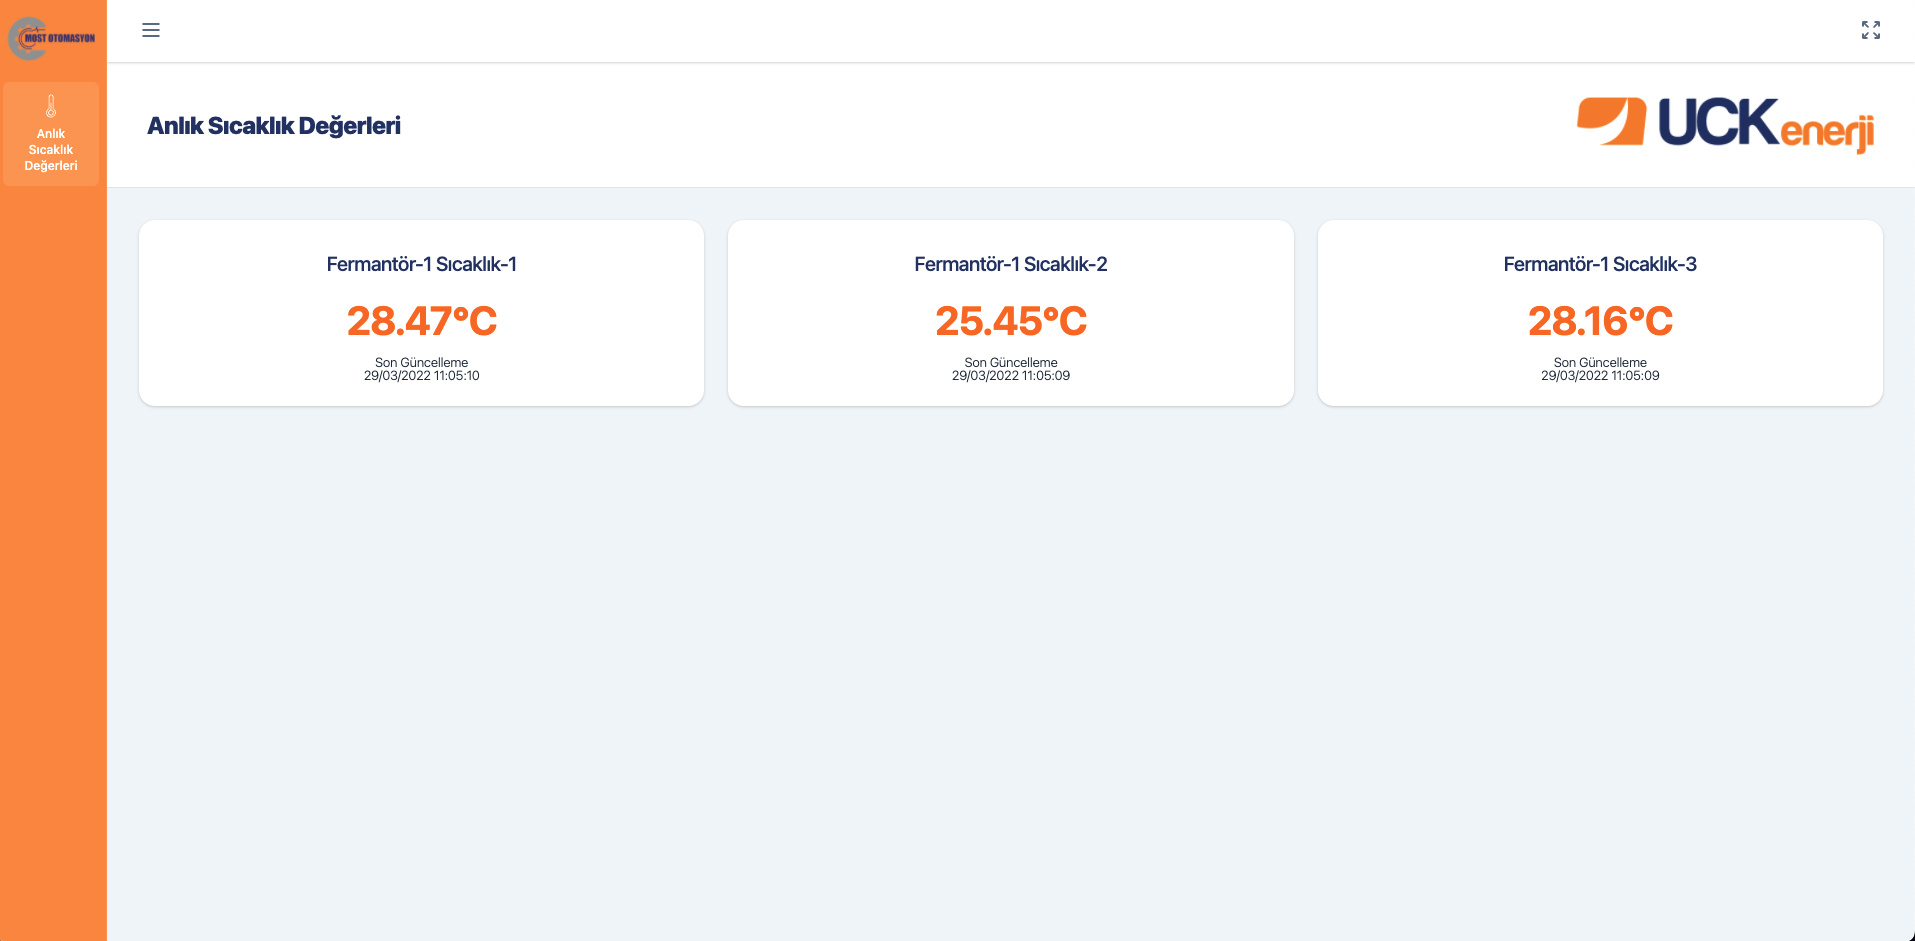This screenshot has height=941, width=1915.
Task: Click Son Güncelleme label in the Sıcaklık-2 card
Action: [x=1010, y=362]
